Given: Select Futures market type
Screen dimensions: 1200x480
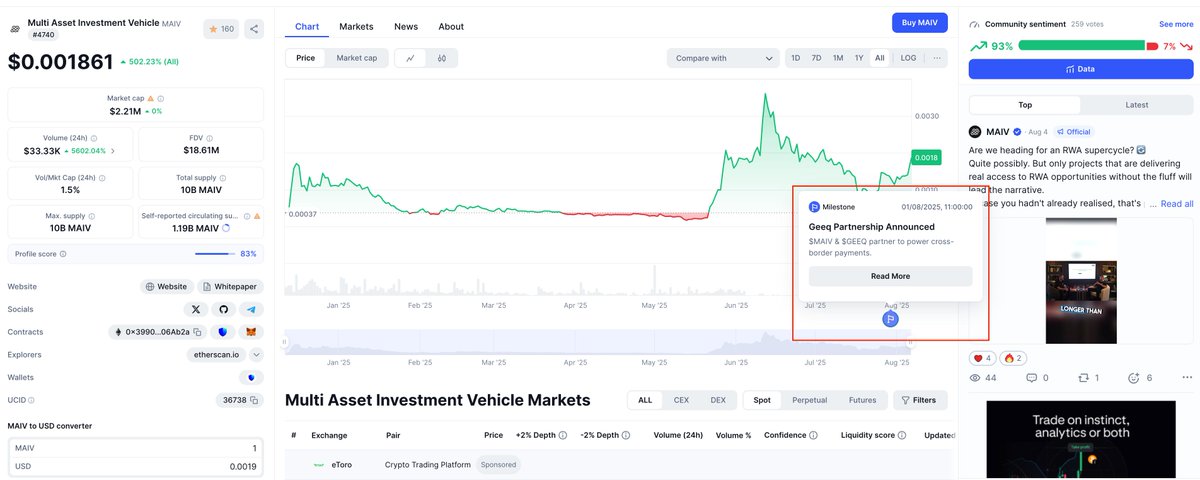Looking at the screenshot, I should [862, 400].
